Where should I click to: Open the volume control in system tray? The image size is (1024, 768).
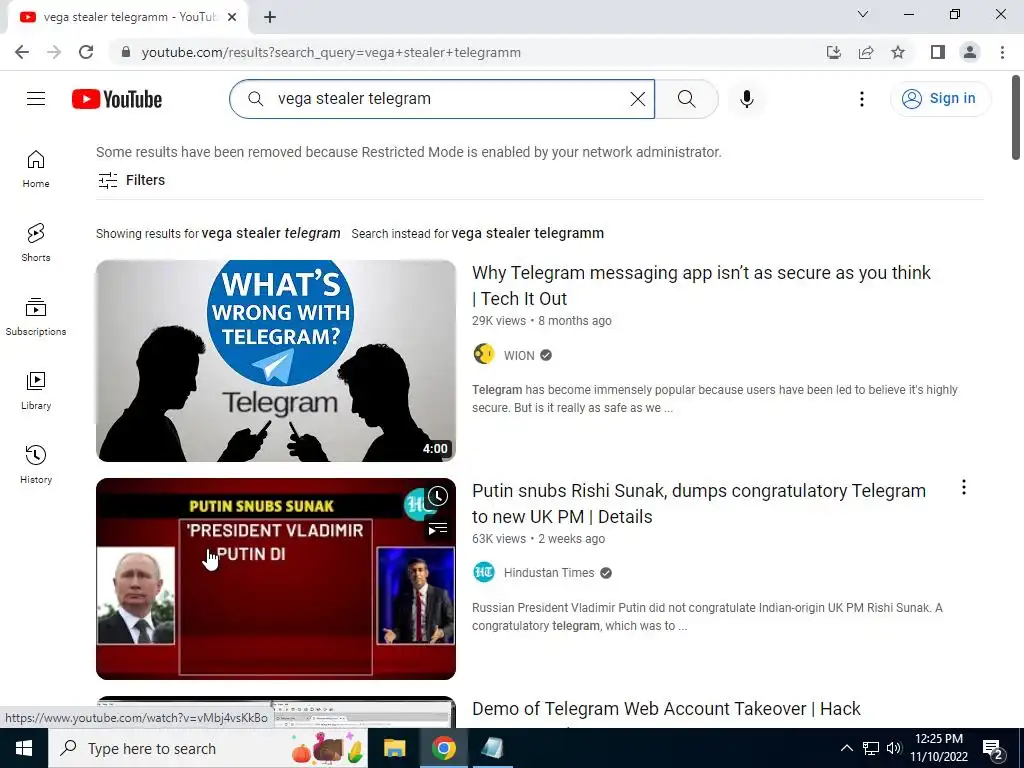tap(893, 748)
